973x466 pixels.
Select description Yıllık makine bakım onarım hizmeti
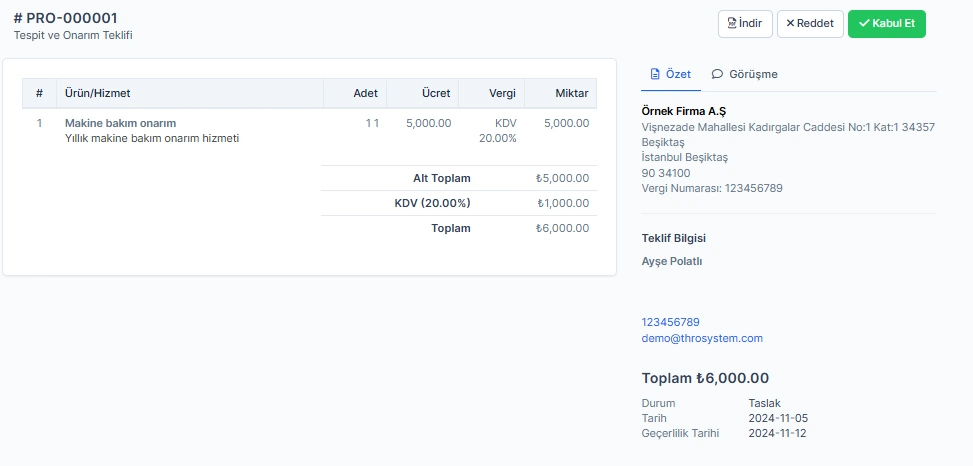click(x=152, y=138)
